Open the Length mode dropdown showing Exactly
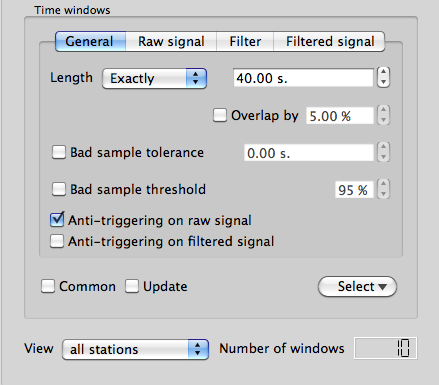Viewport: 439px width, 385px height. click(154, 79)
